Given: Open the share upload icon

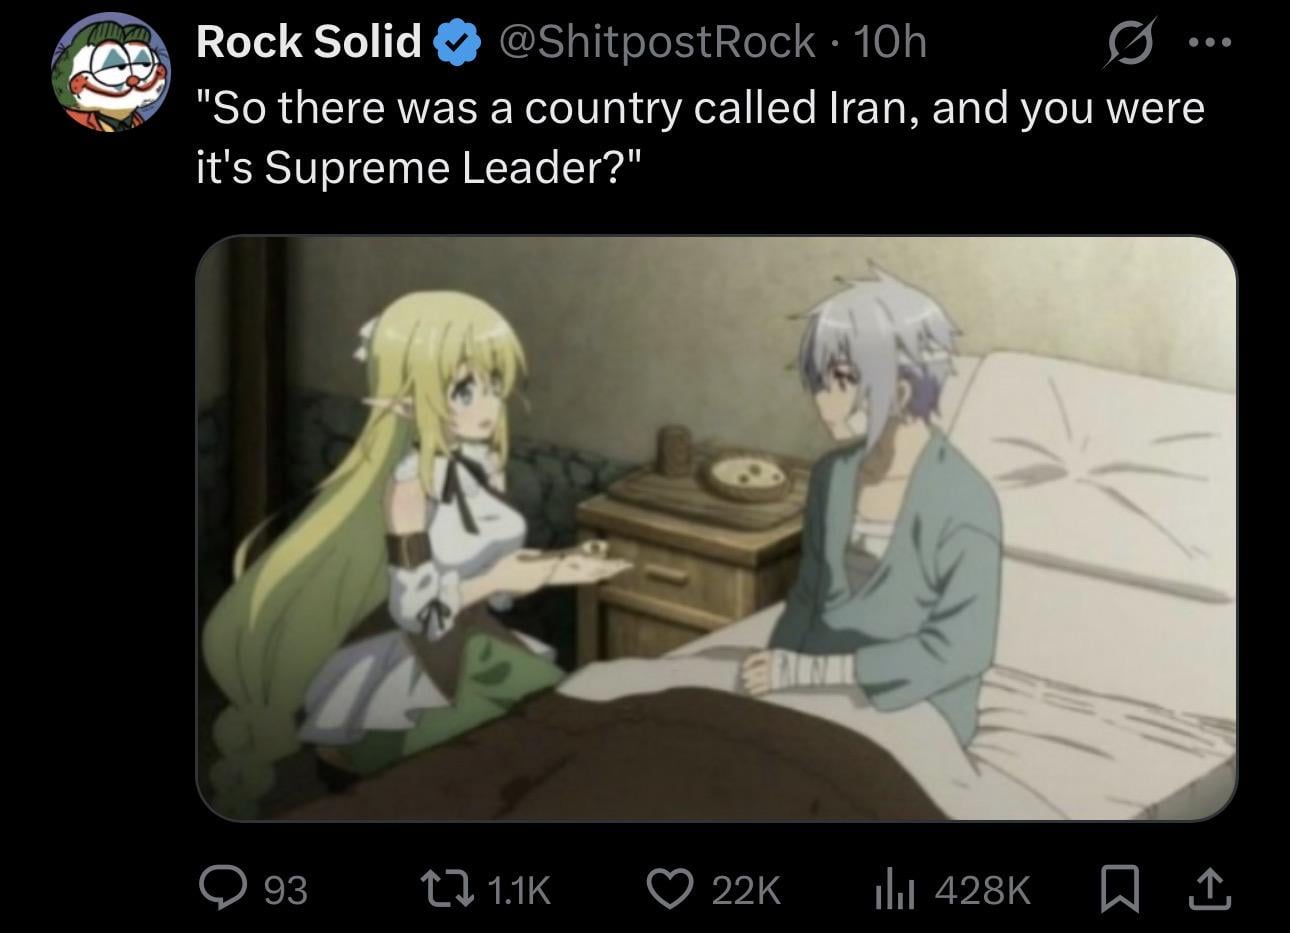Looking at the screenshot, I should [1209, 888].
